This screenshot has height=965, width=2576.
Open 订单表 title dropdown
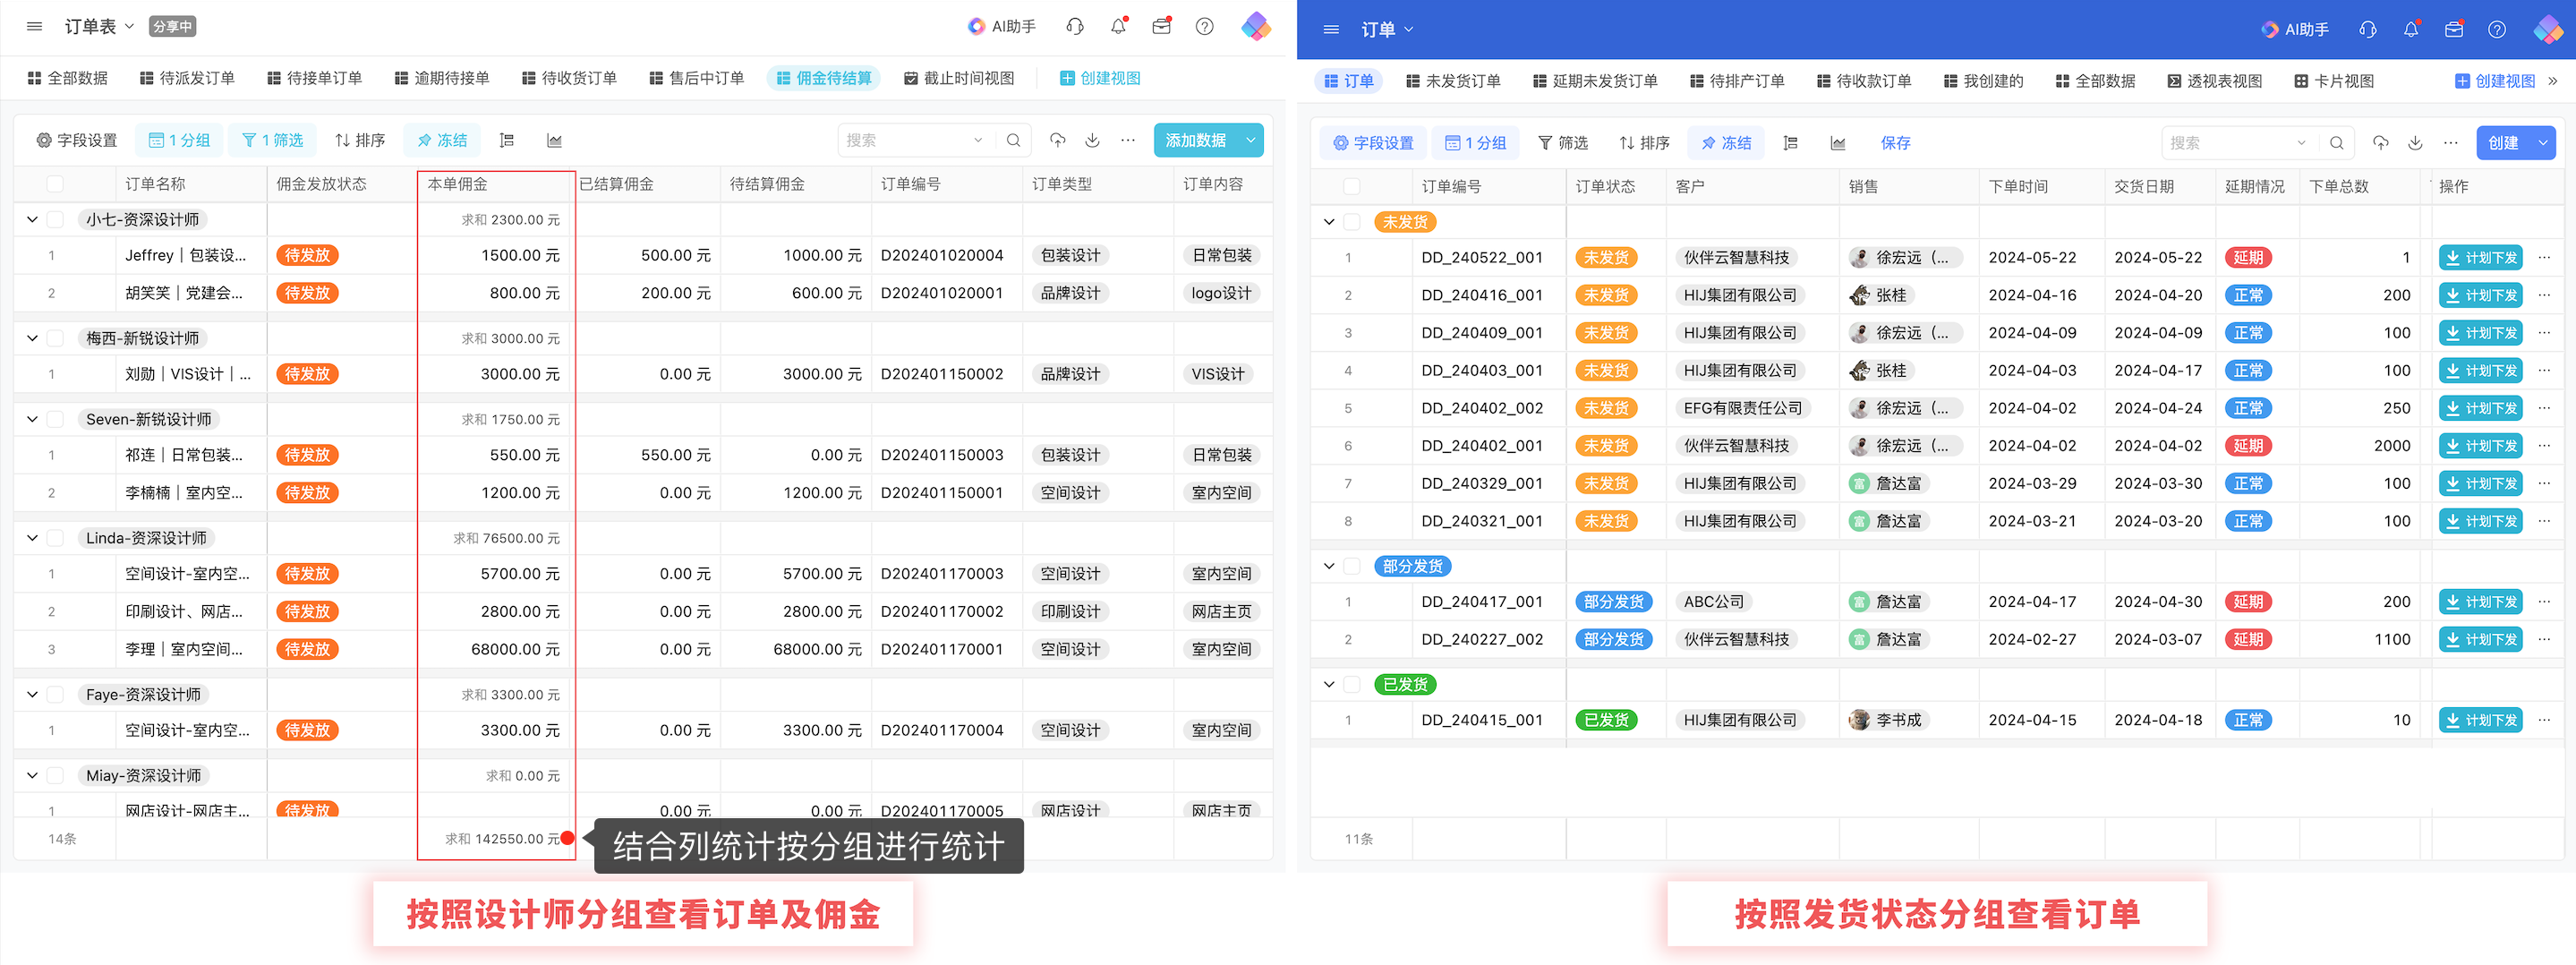(x=129, y=27)
